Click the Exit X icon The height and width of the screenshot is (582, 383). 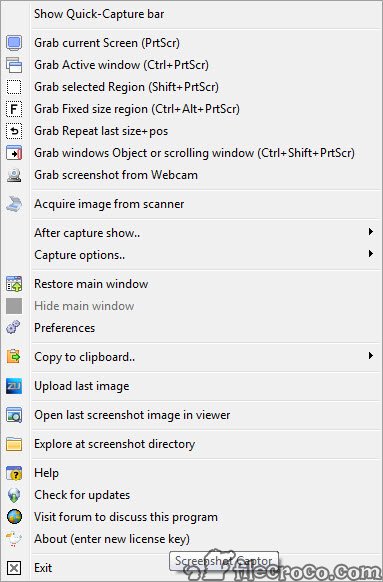14,568
